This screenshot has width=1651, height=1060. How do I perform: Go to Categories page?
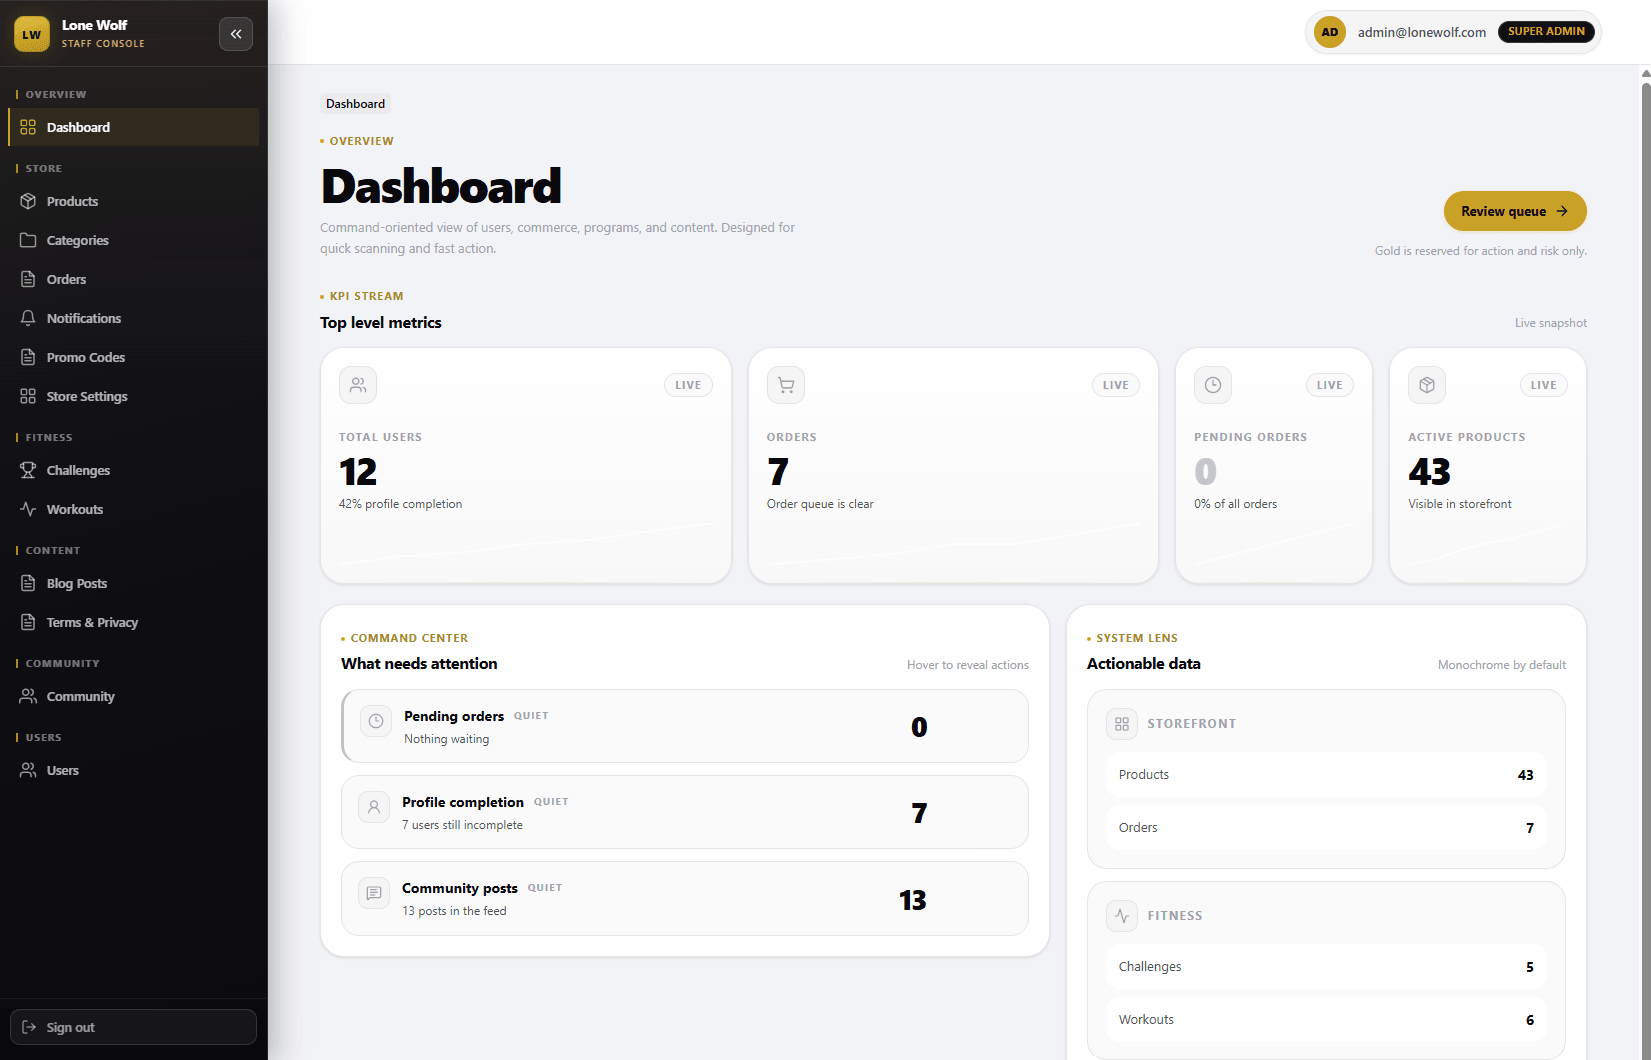click(x=133, y=240)
